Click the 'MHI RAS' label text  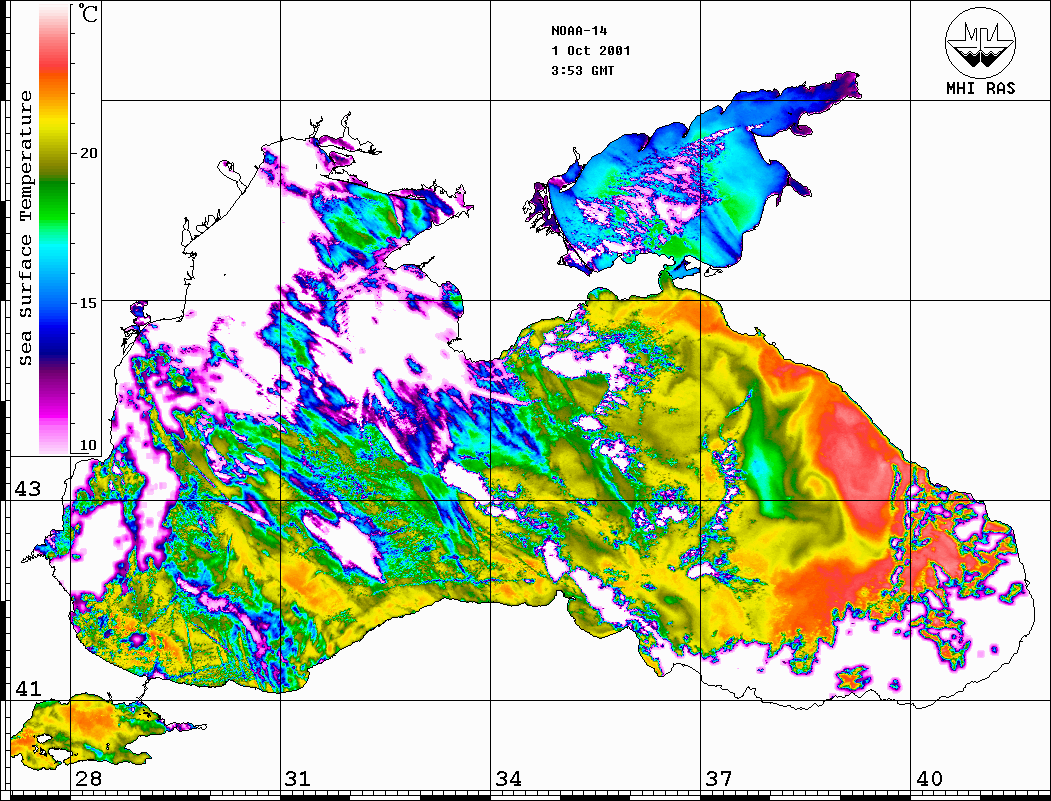981,88
